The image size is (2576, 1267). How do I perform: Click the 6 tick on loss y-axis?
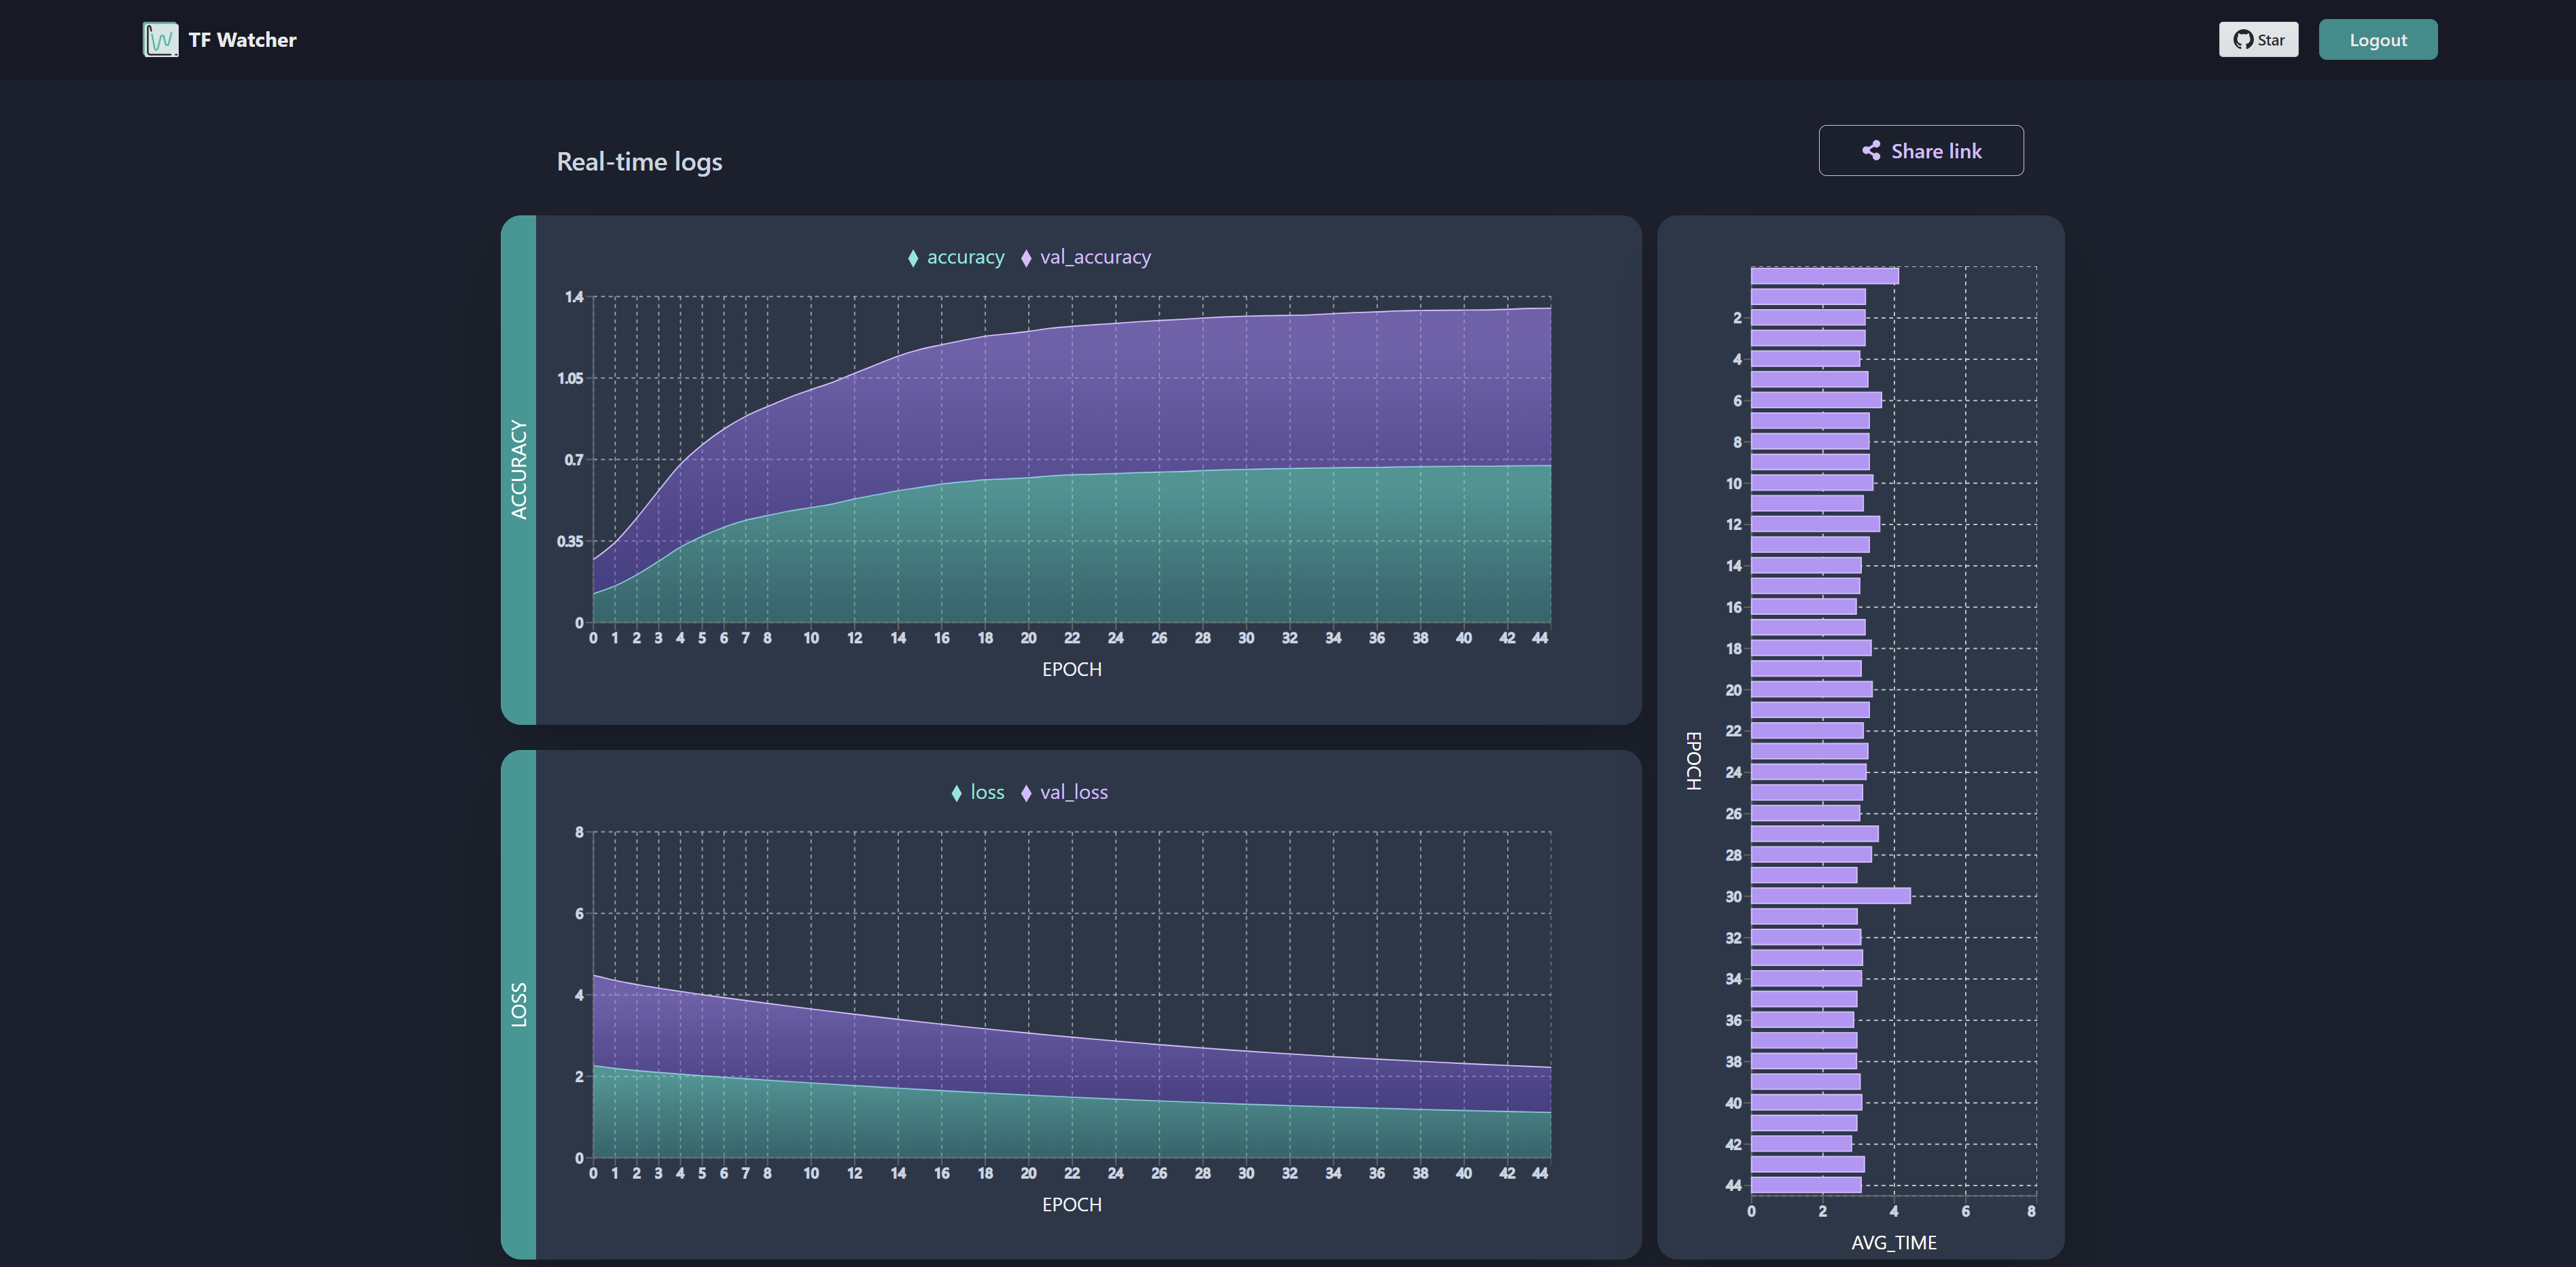(x=579, y=913)
